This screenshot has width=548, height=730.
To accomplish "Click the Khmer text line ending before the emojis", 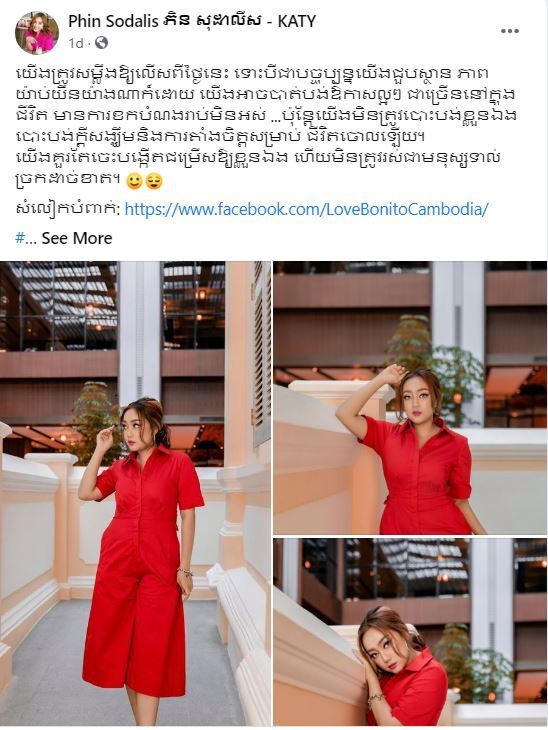I will (68, 181).
